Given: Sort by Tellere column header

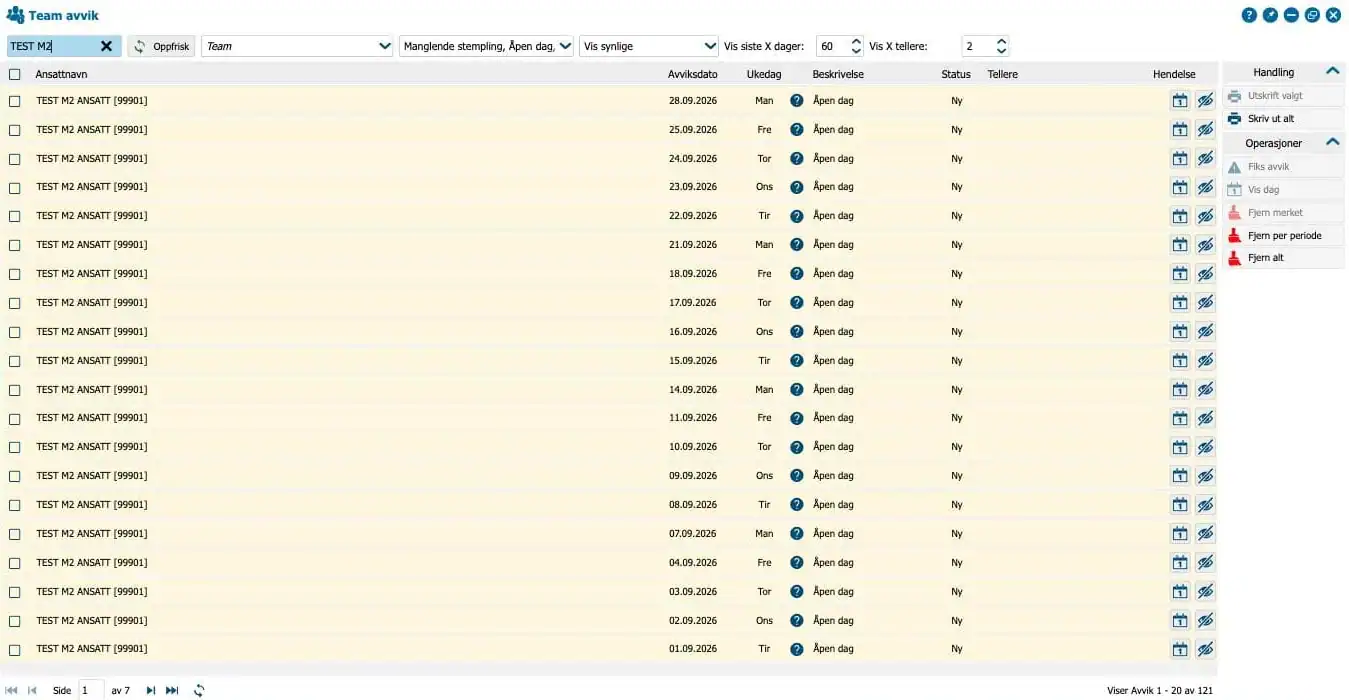Looking at the screenshot, I should point(1002,74).
